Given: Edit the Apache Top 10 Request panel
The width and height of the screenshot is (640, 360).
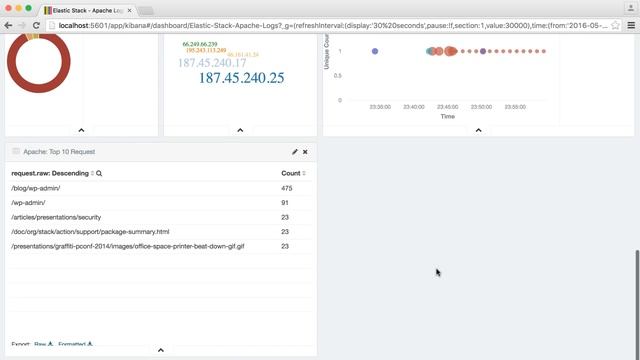Looking at the screenshot, I should 295,152.
